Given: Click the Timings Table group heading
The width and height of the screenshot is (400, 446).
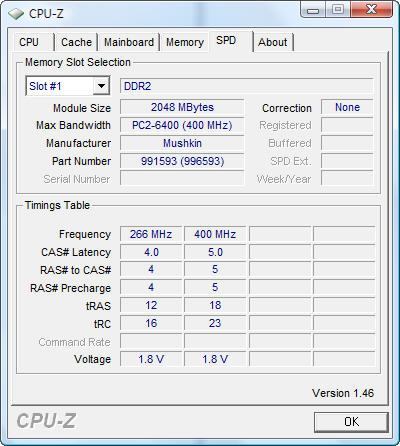Looking at the screenshot, I should point(57,205).
